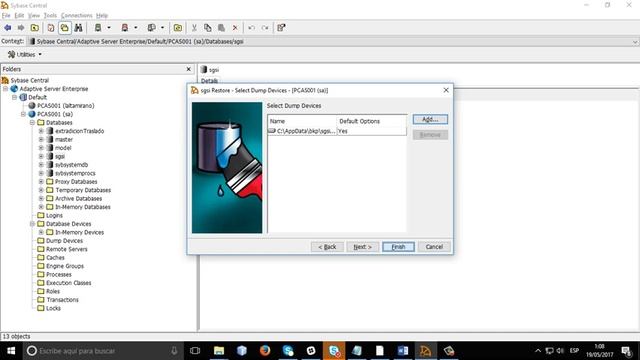Select the Logins folder
This screenshot has height=360, width=640.
tap(54, 216)
